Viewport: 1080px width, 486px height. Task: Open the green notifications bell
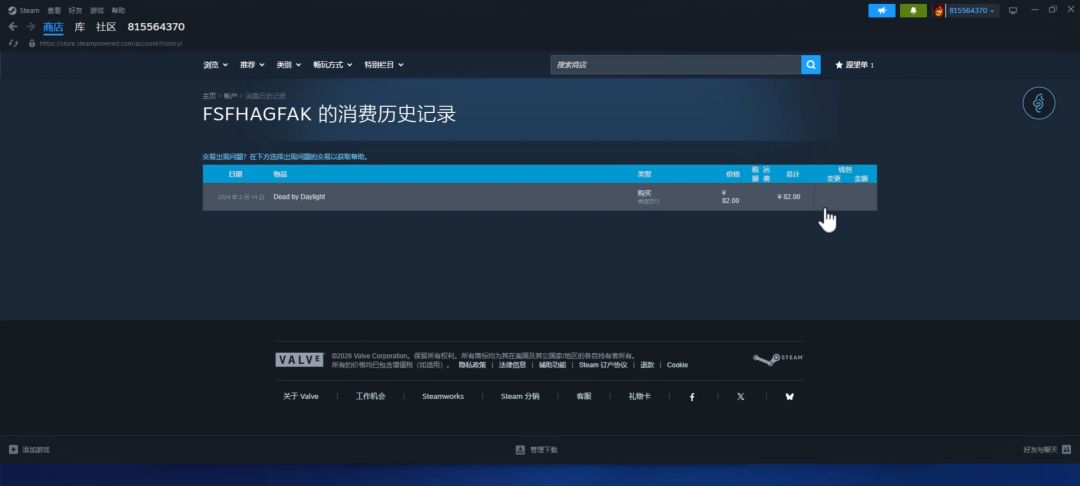[913, 10]
